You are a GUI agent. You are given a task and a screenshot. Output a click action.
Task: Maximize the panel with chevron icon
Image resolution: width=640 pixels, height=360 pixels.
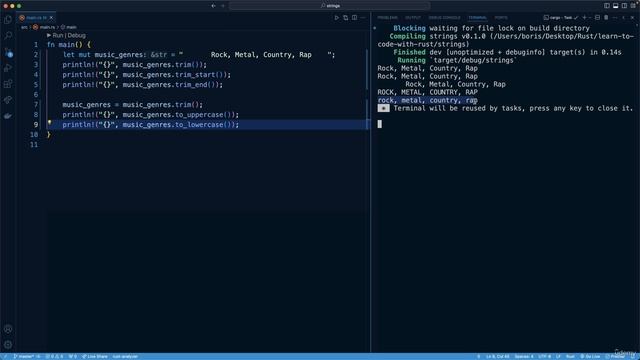[x=624, y=18]
